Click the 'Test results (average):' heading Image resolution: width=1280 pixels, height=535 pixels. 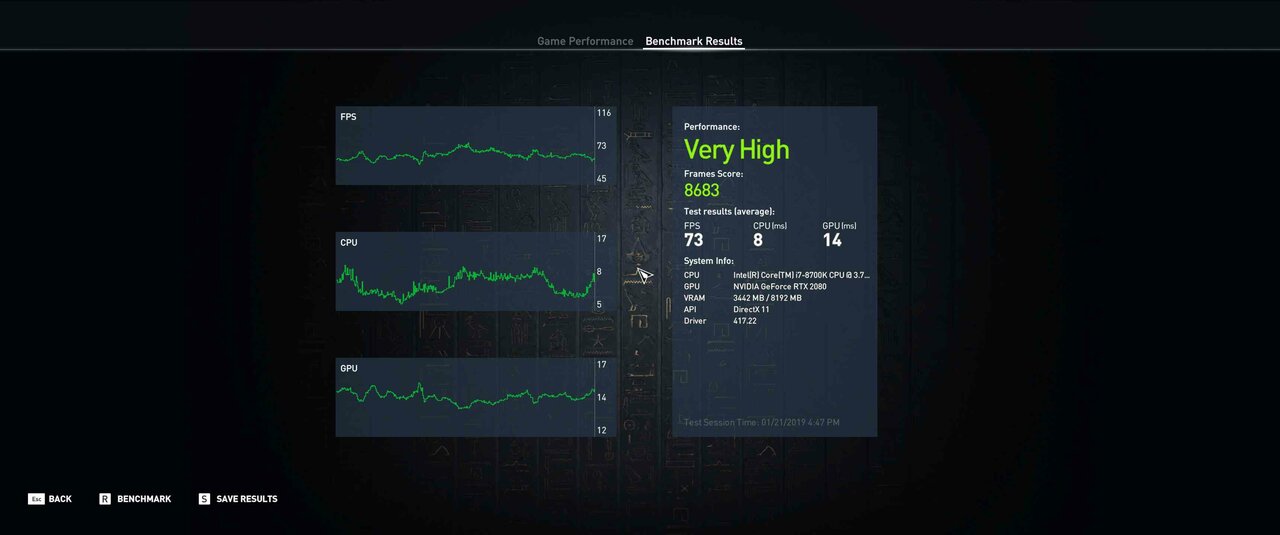pyautogui.click(x=730, y=212)
